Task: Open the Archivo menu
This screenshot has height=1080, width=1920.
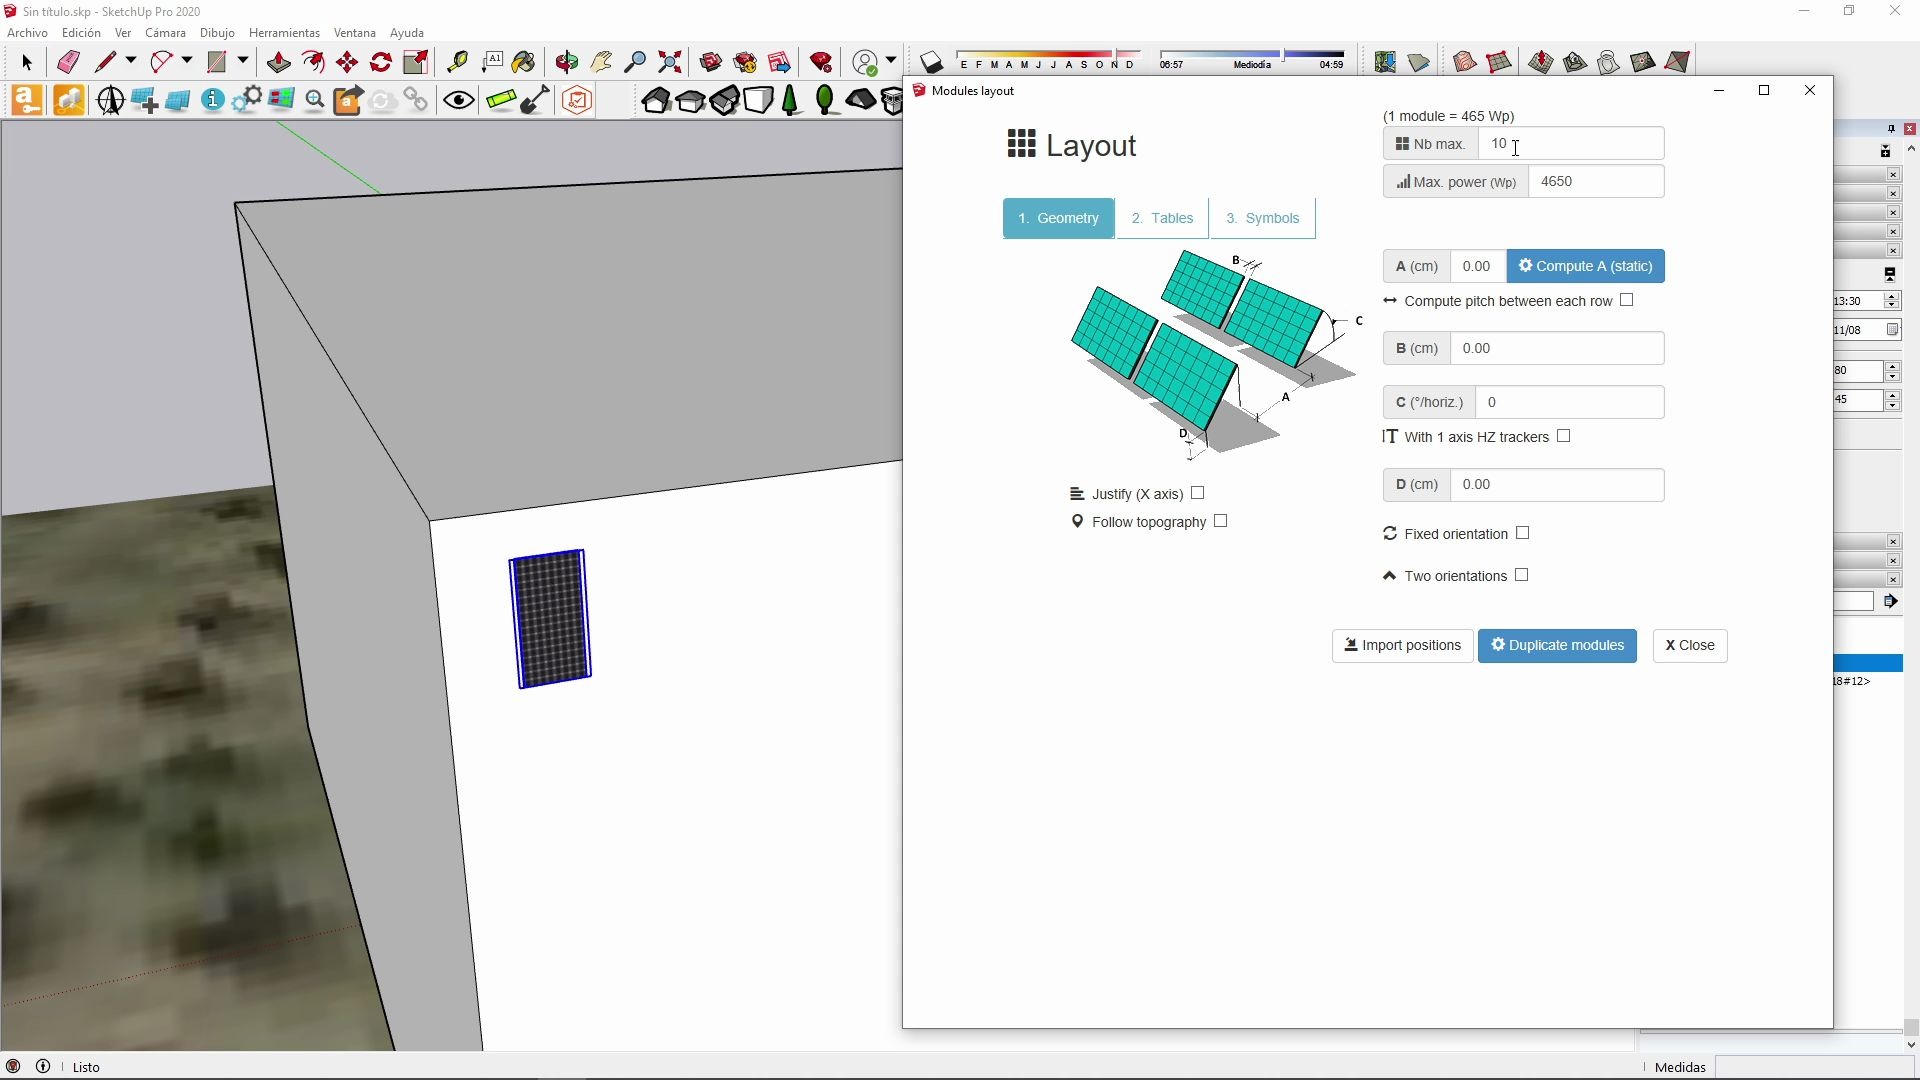Action: coord(27,33)
